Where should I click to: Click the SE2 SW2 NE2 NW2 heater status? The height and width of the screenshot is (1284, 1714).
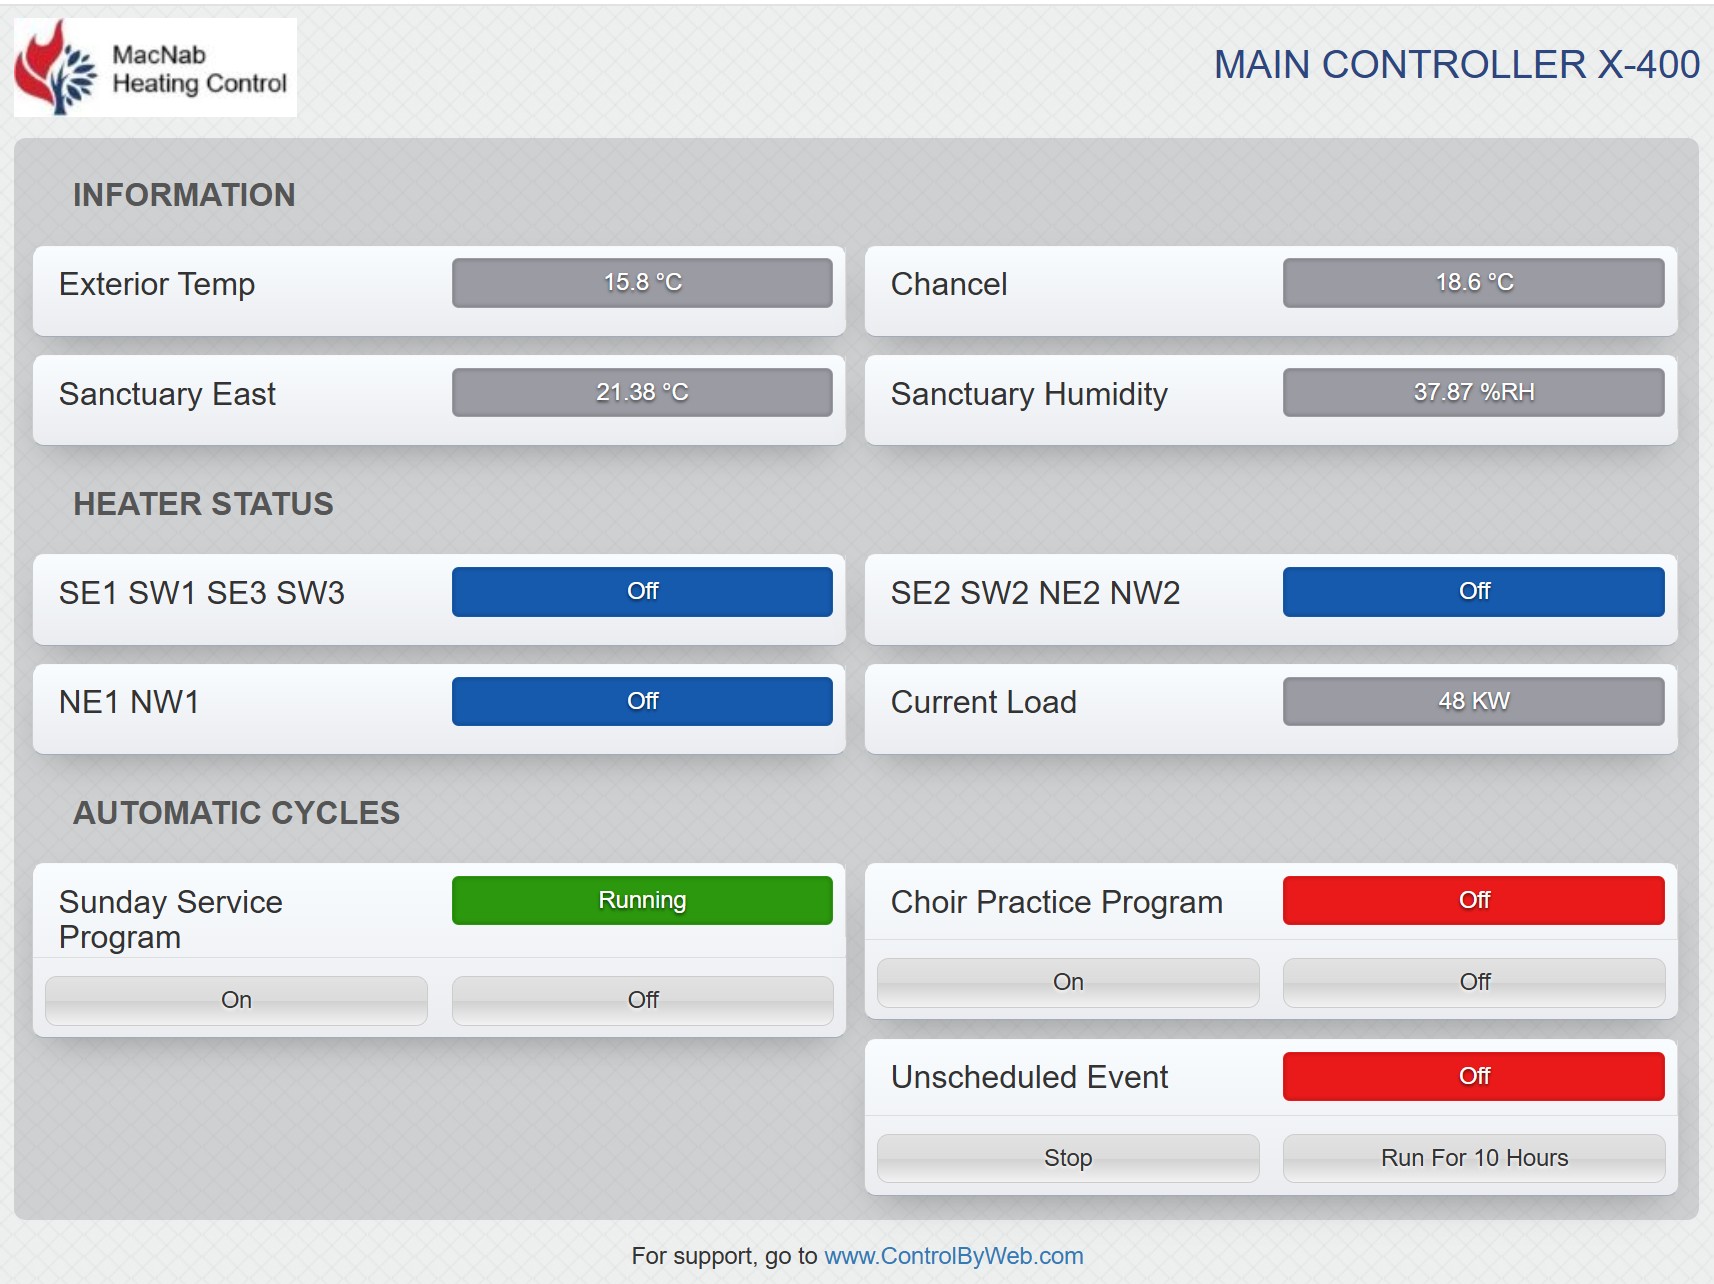click(x=1473, y=592)
